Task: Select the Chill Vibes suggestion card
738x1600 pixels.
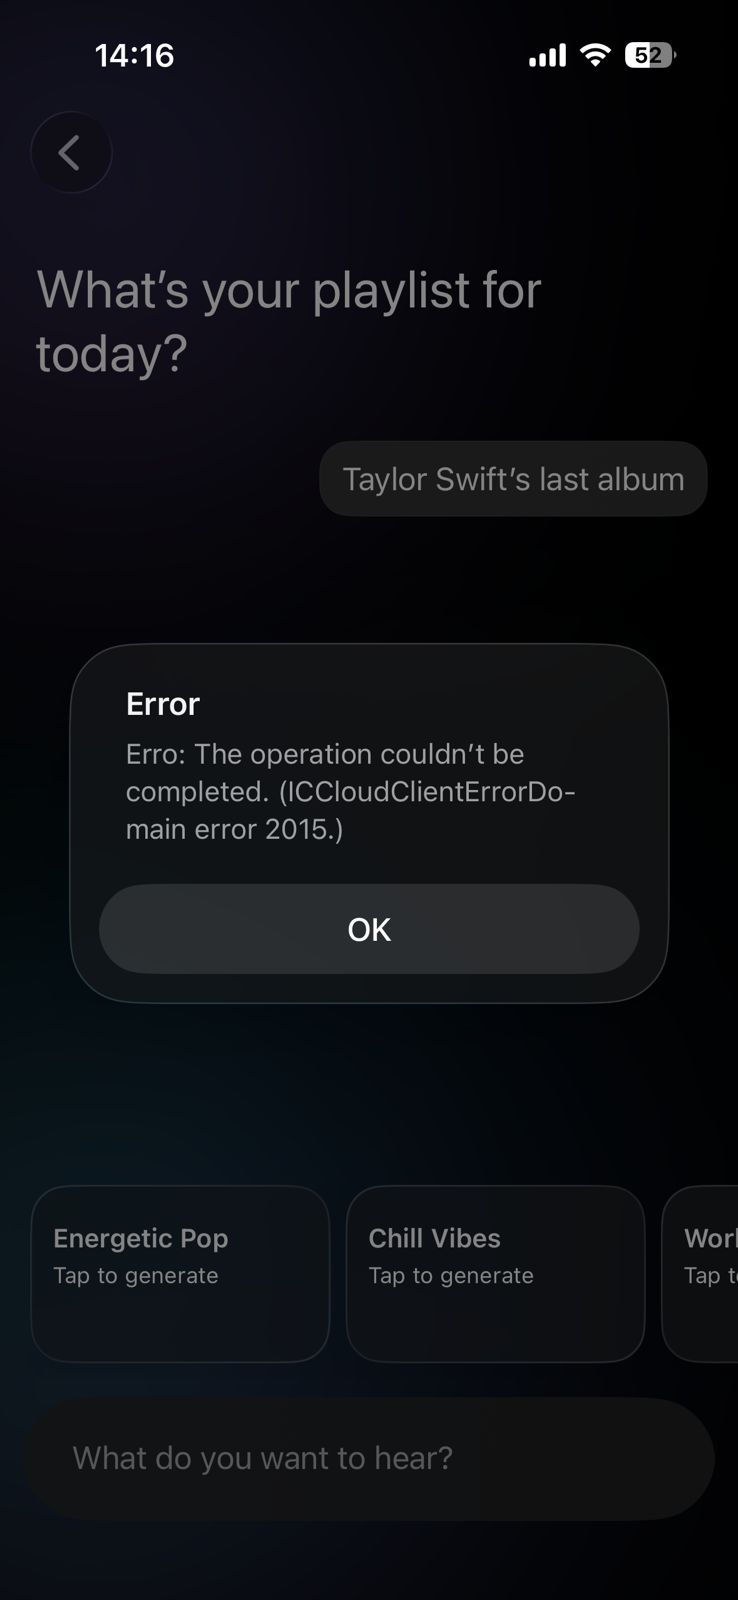Action: (x=495, y=1274)
